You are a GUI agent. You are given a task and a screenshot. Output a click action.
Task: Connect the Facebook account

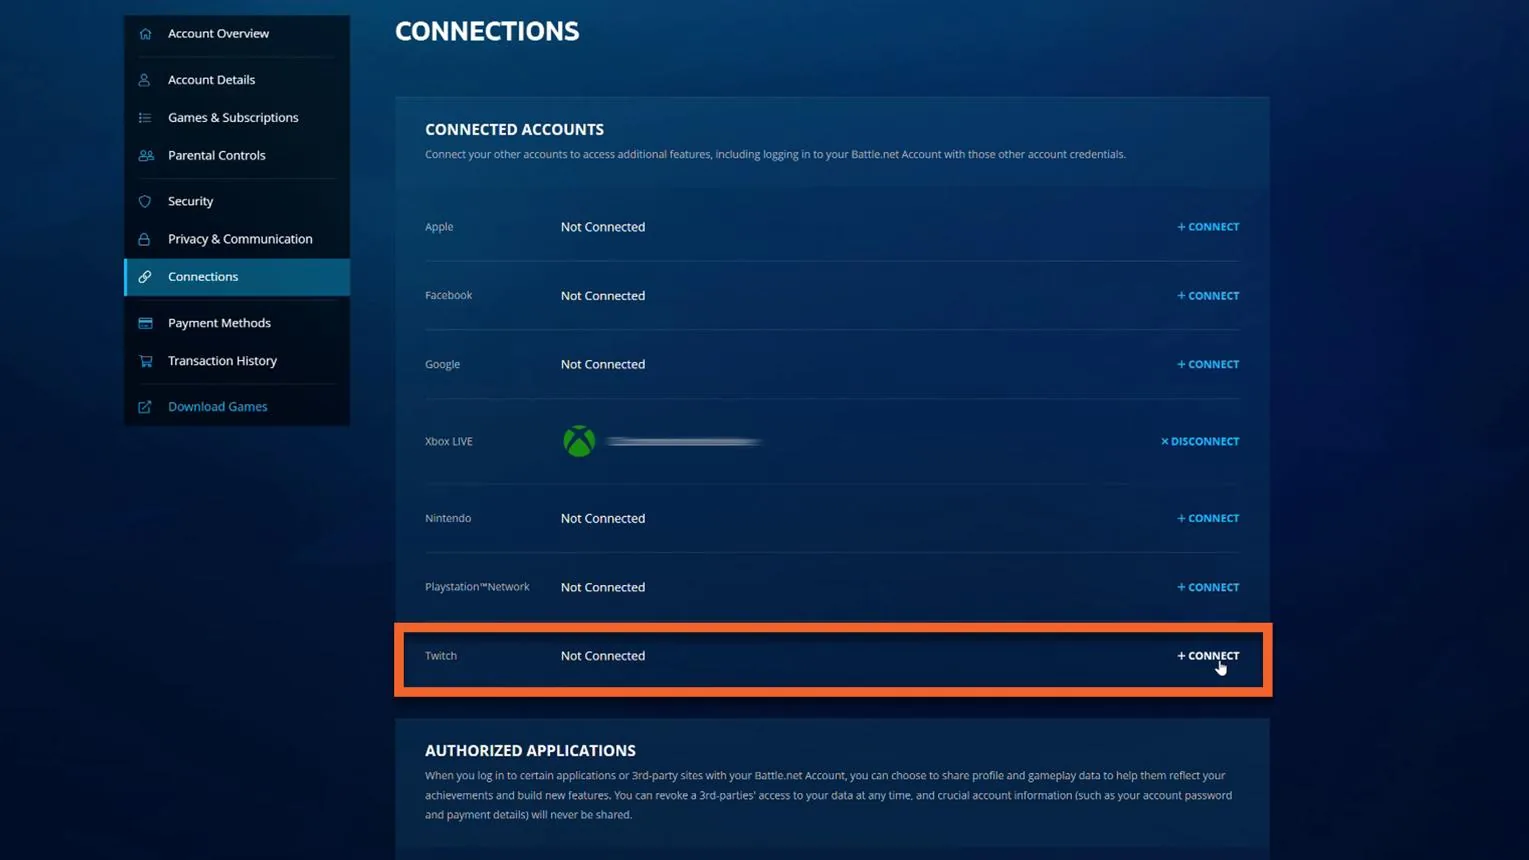[1208, 296]
